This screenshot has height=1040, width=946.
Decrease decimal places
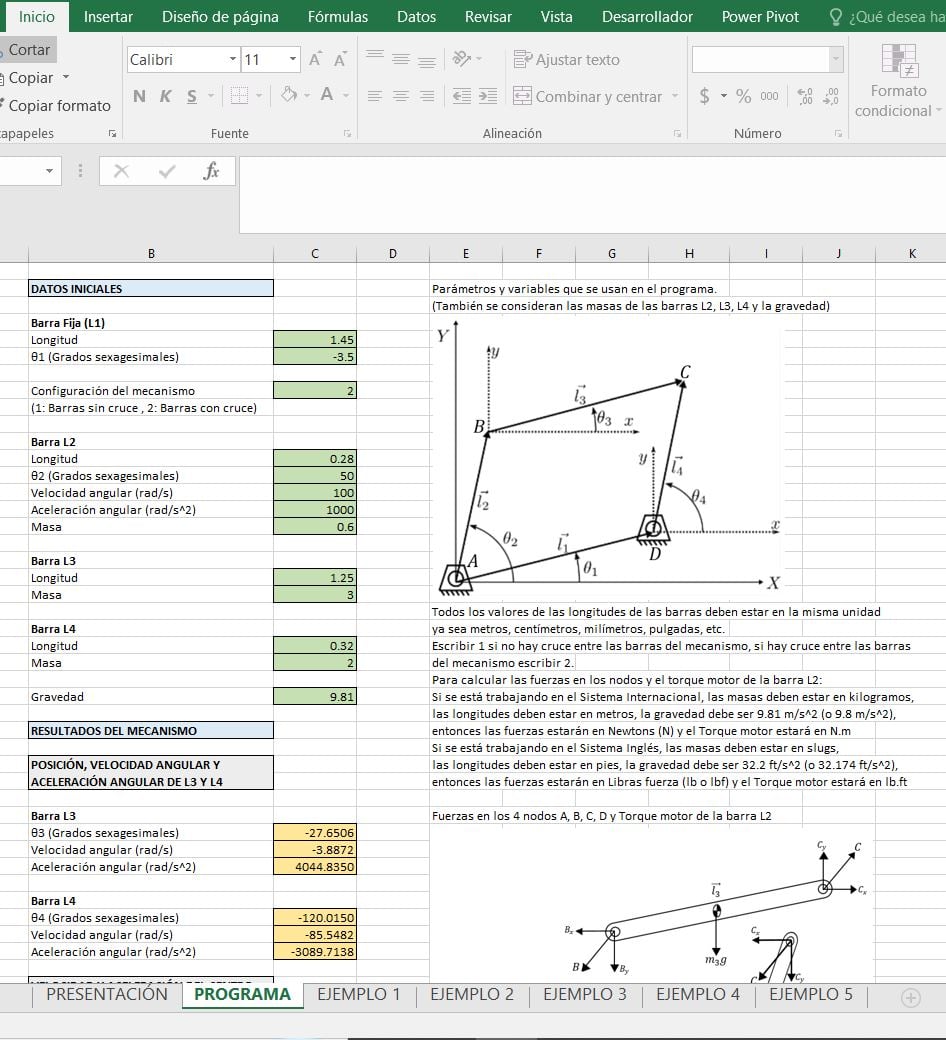pos(831,96)
